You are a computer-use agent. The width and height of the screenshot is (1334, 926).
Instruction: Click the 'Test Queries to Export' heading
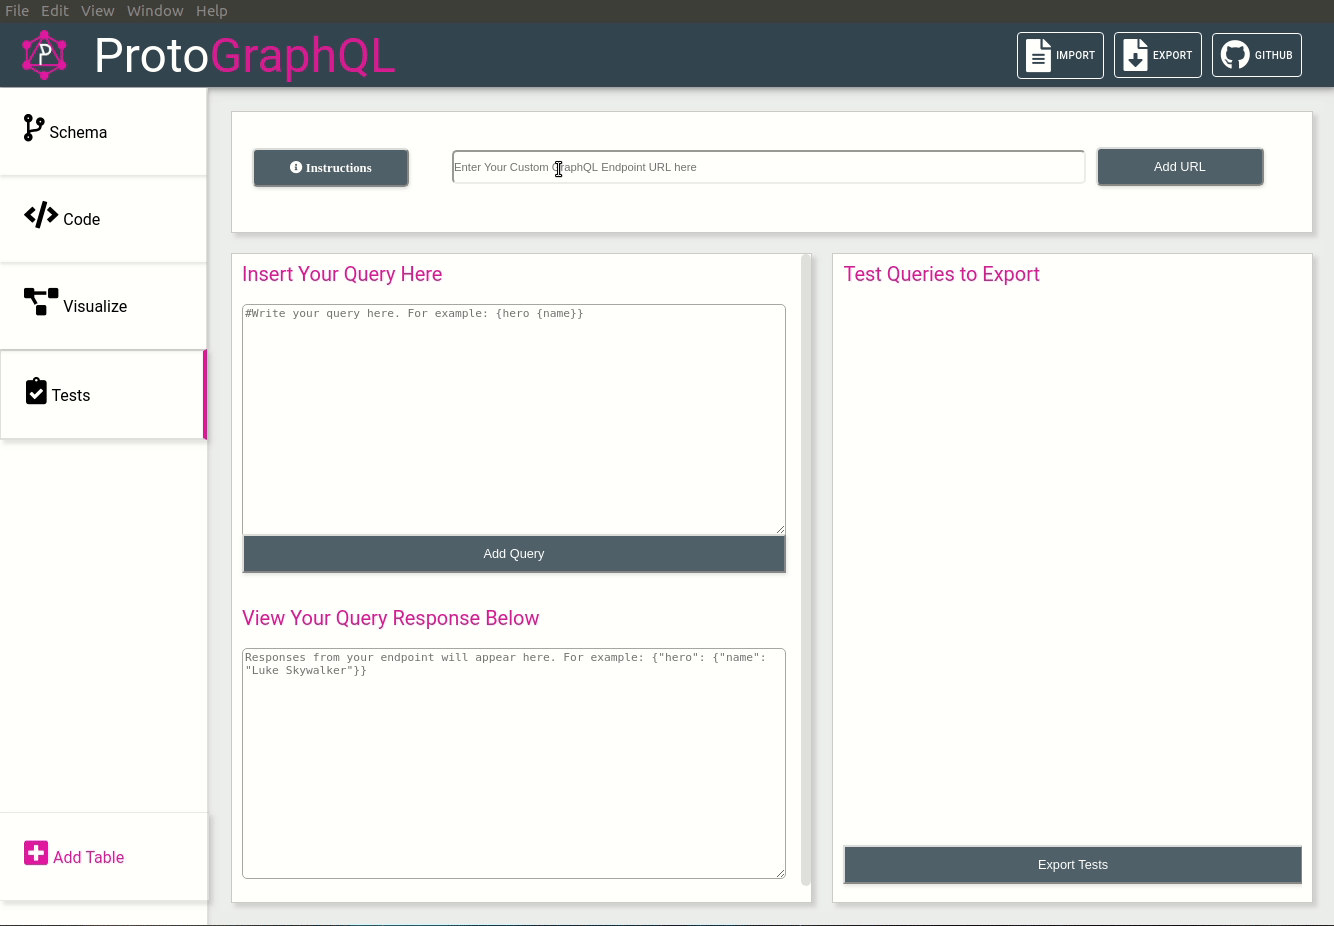(942, 274)
